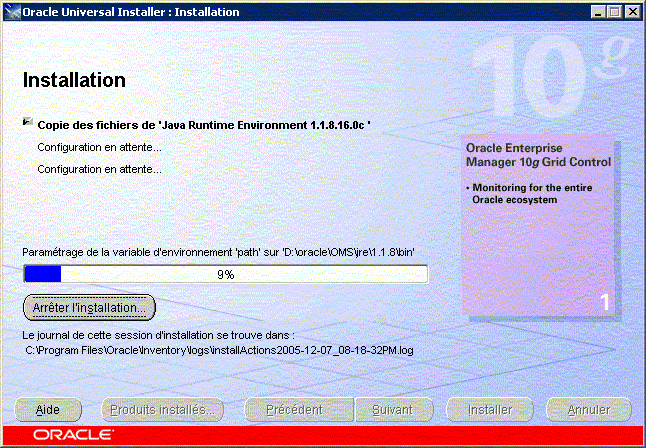Go back with the Précédent button
This screenshot has height=448, width=646.
click(297, 410)
